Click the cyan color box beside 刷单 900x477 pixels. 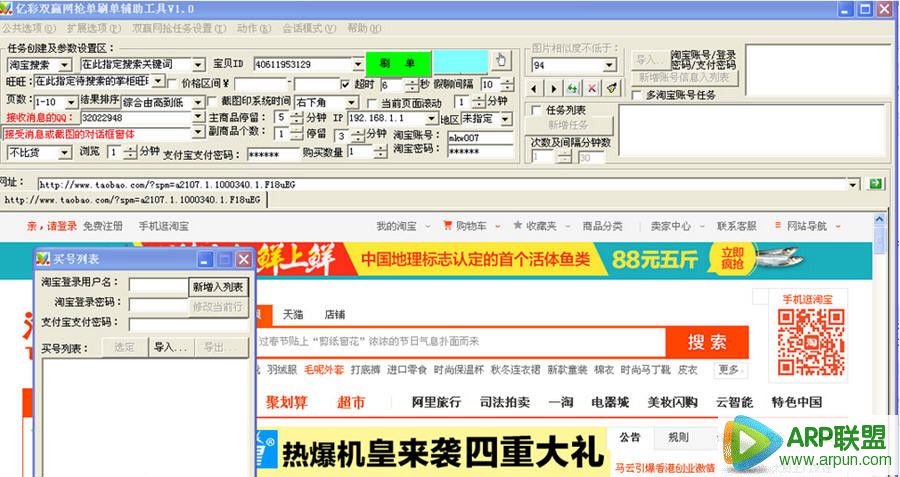pyautogui.click(x=460, y=61)
